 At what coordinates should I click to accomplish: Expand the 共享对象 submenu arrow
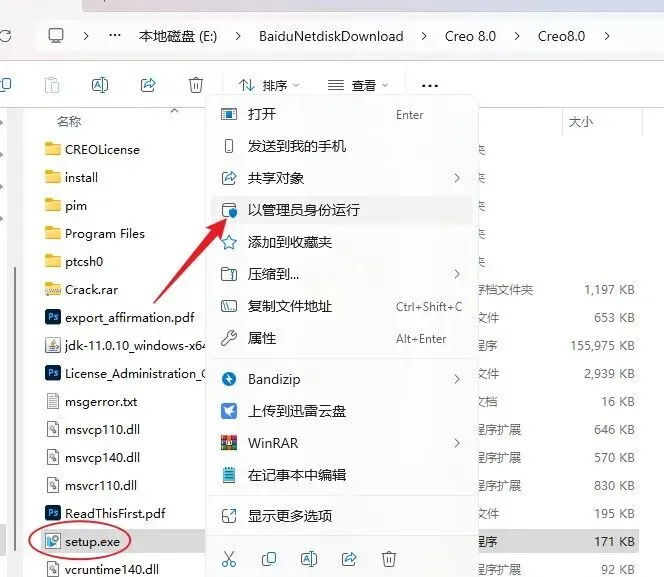coord(456,178)
